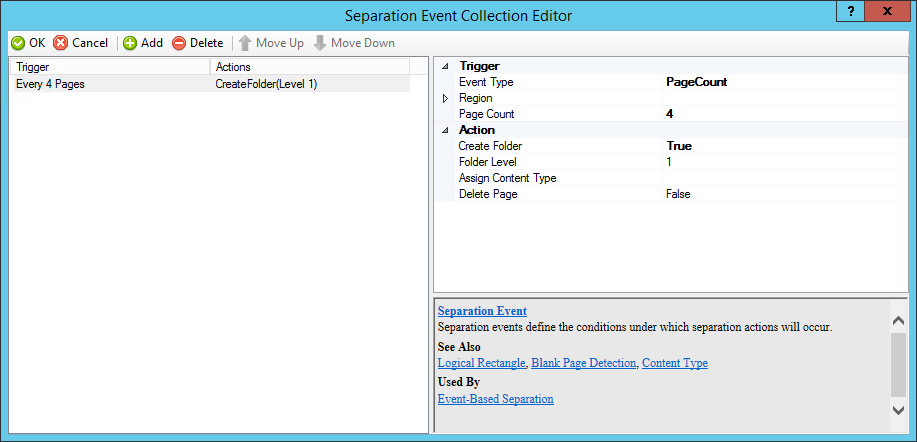Image resolution: width=917 pixels, height=442 pixels.
Task: Open the Logical Rectangle help link
Action: coord(481,363)
